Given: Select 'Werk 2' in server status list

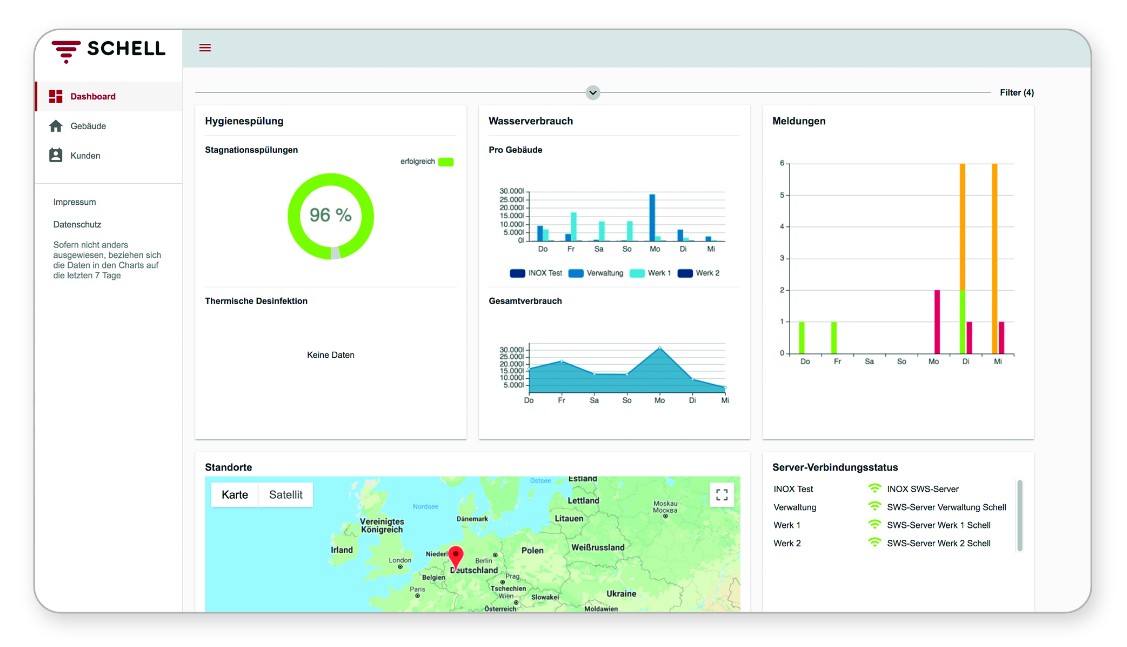Looking at the screenshot, I should pos(787,543).
